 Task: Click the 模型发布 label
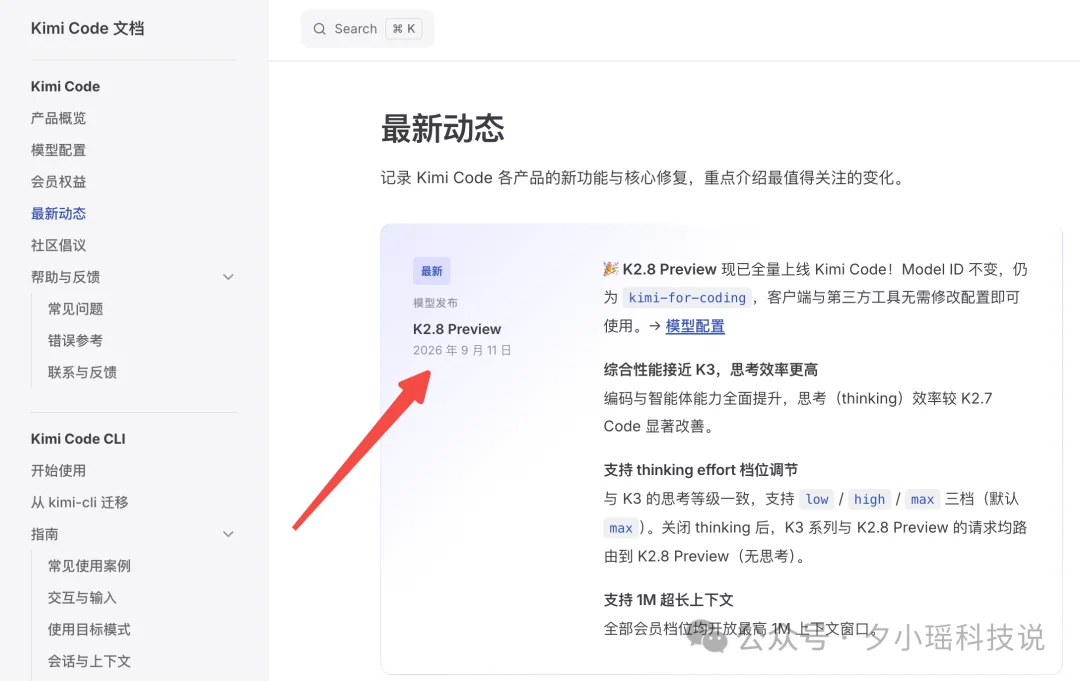tap(435, 302)
